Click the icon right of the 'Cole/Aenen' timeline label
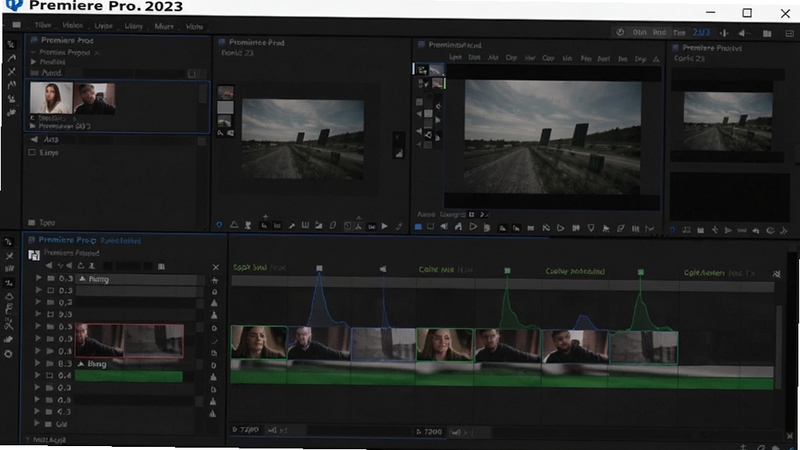800x450 pixels. [x=777, y=274]
